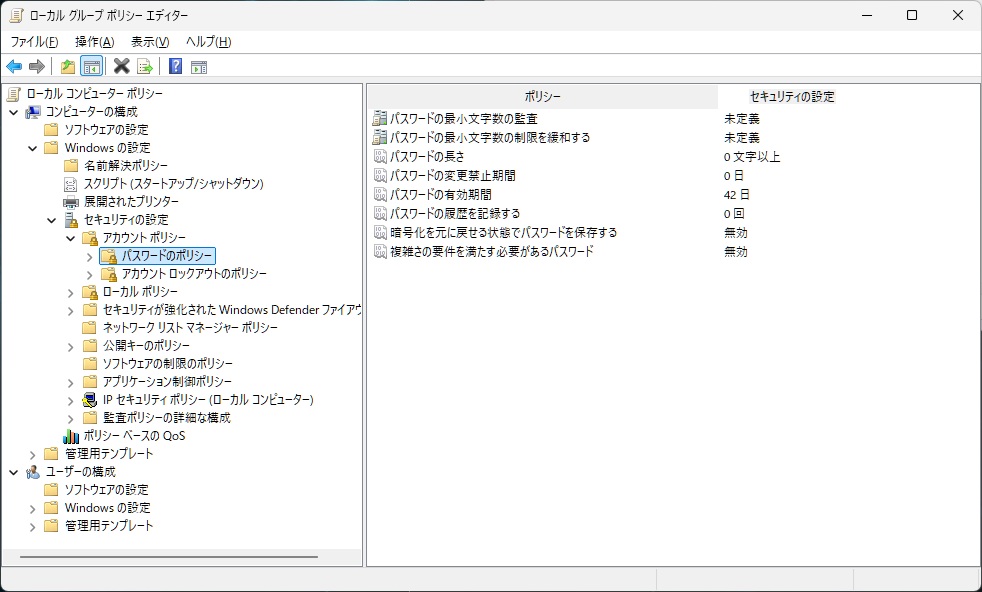Open the ファイル(F) menu

coord(34,42)
